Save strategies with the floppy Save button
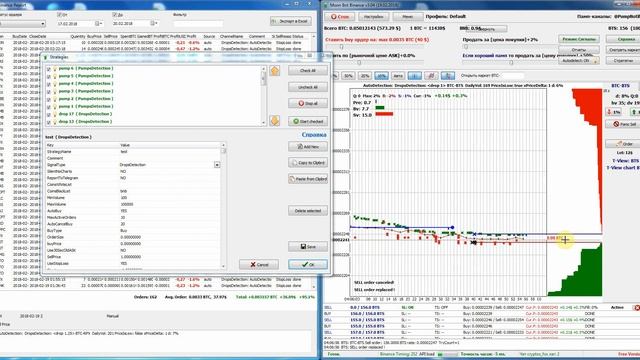 [308, 247]
